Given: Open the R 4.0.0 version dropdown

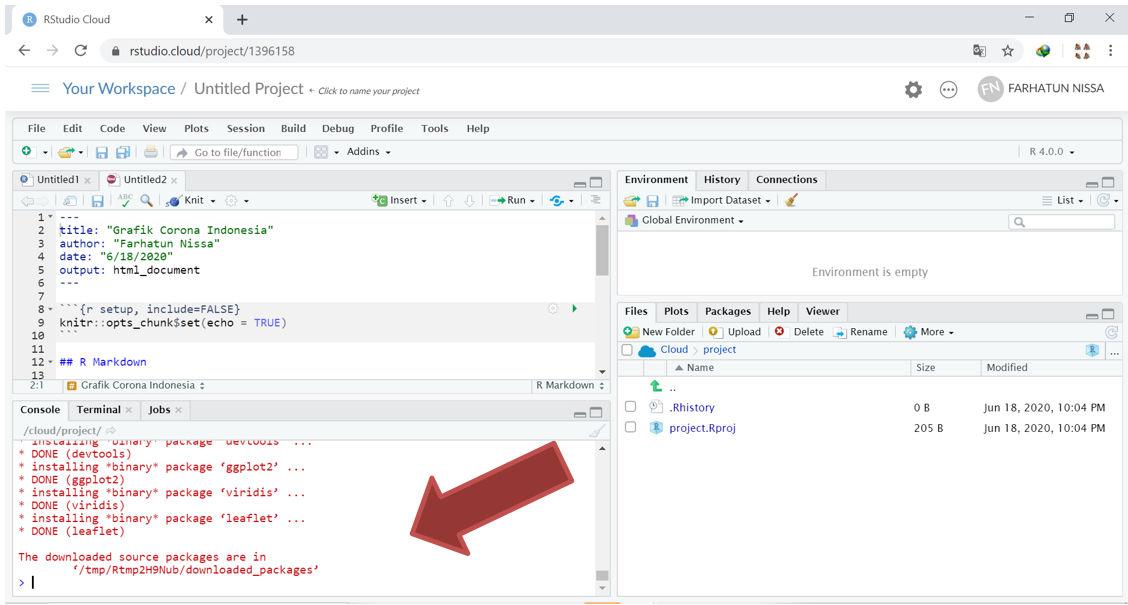Looking at the screenshot, I should tap(1051, 152).
